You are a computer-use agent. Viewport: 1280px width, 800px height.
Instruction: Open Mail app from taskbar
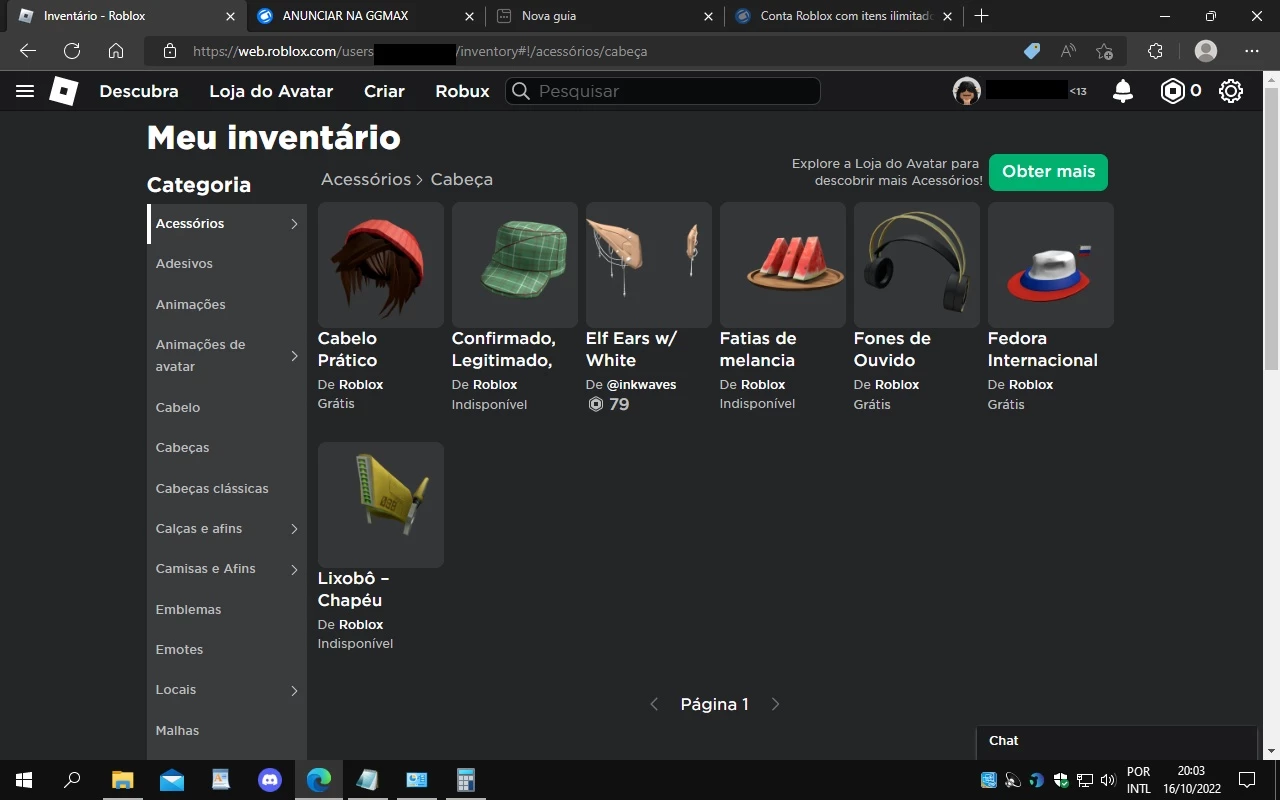(x=172, y=780)
